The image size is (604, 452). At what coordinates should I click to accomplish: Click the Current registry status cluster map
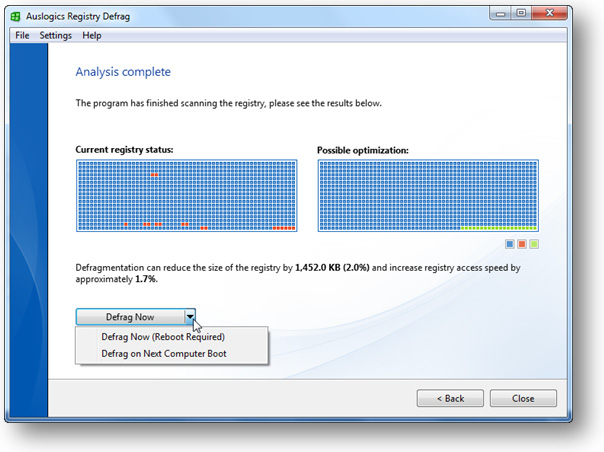pyautogui.click(x=186, y=195)
